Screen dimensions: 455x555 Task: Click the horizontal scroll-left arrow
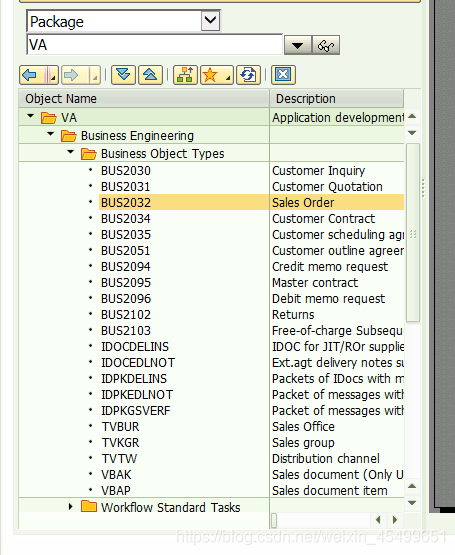[378, 520]
